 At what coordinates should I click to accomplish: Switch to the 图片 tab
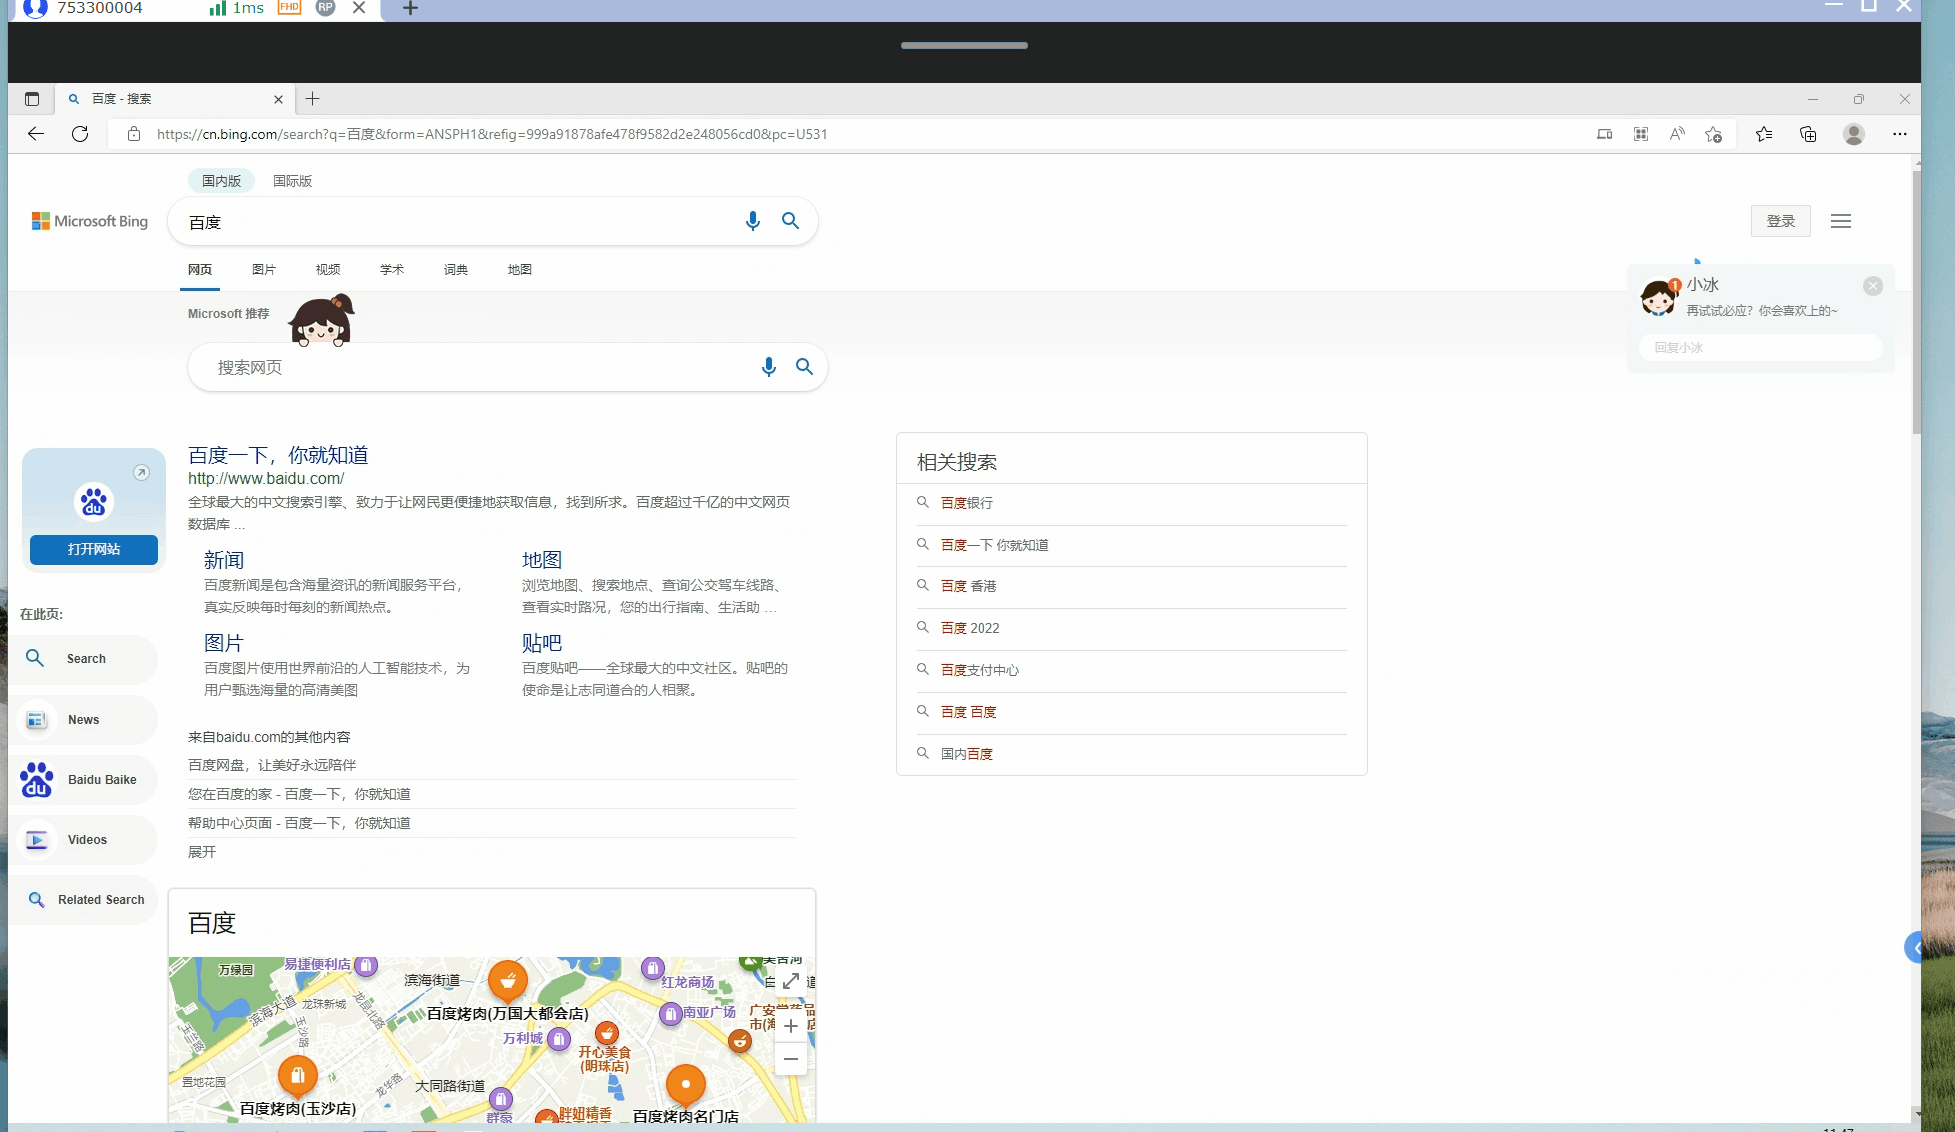(264, 270)
